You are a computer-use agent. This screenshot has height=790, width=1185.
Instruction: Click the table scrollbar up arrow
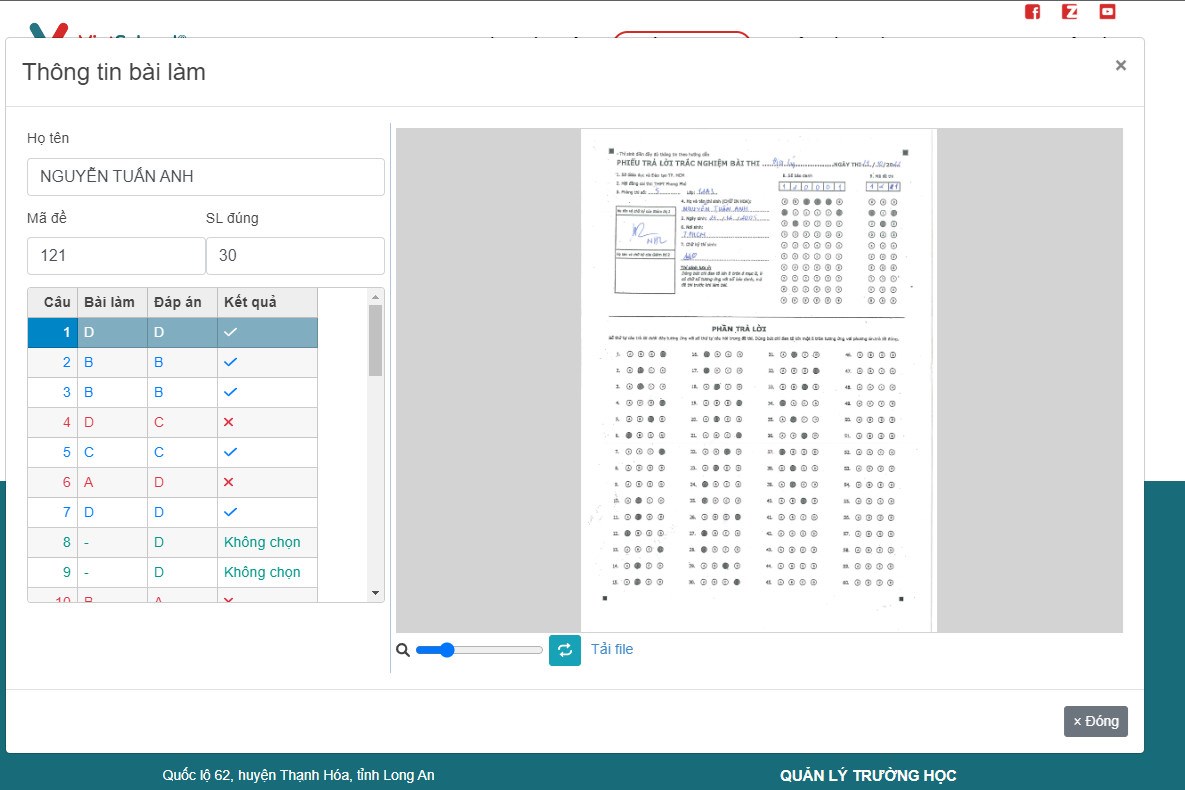(x=376, y=297)
